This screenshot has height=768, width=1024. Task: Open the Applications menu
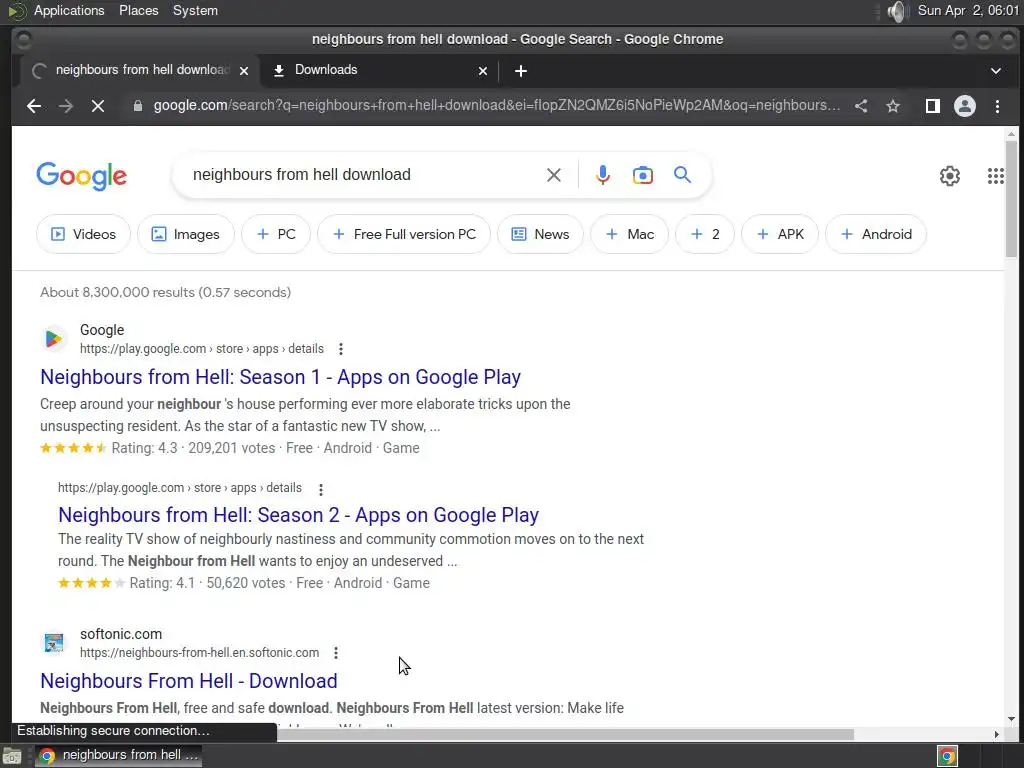pyautogui.click(x=69, y=11)
